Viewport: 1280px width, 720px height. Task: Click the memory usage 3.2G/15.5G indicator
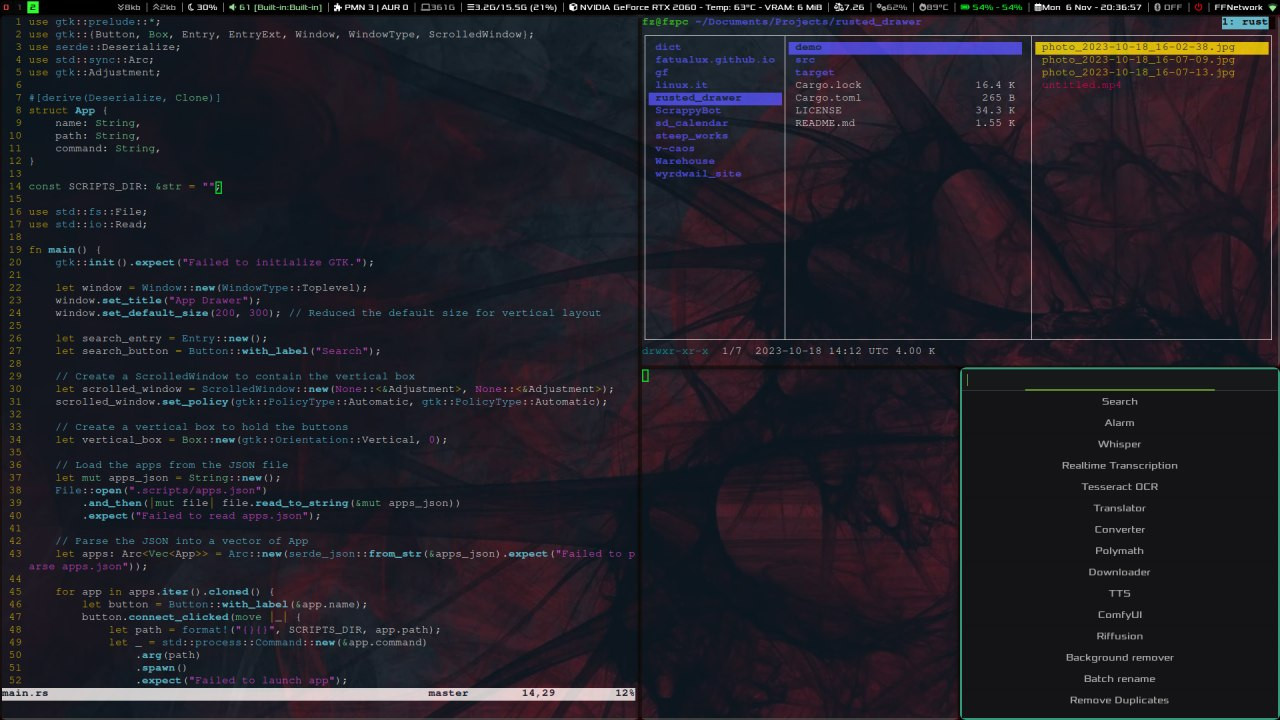point(512,7)
